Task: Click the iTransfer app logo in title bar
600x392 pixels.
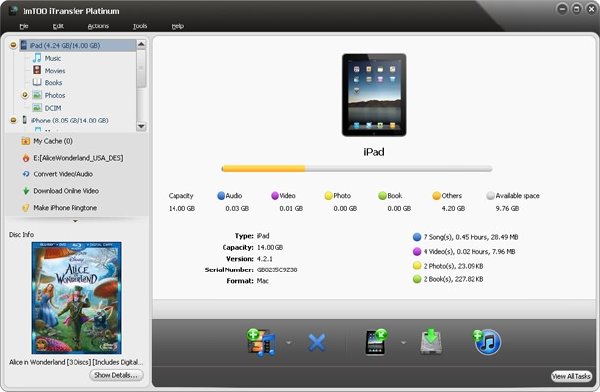Action: pos(13,10)
